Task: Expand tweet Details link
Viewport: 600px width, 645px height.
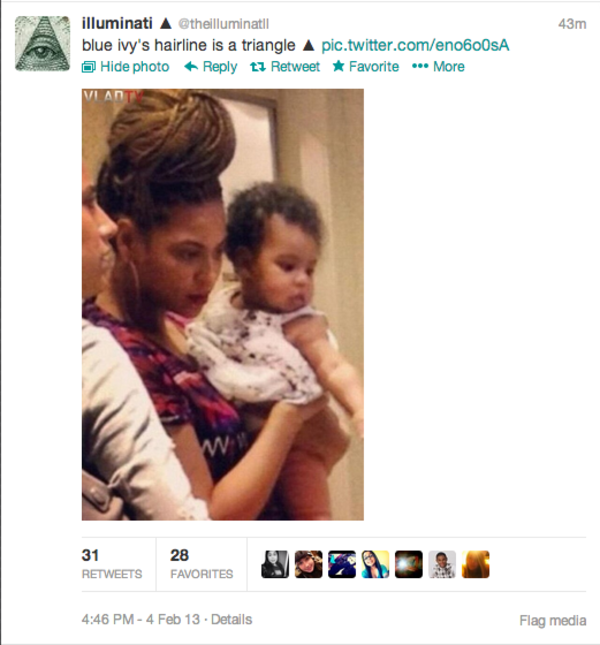Action: 232,619
